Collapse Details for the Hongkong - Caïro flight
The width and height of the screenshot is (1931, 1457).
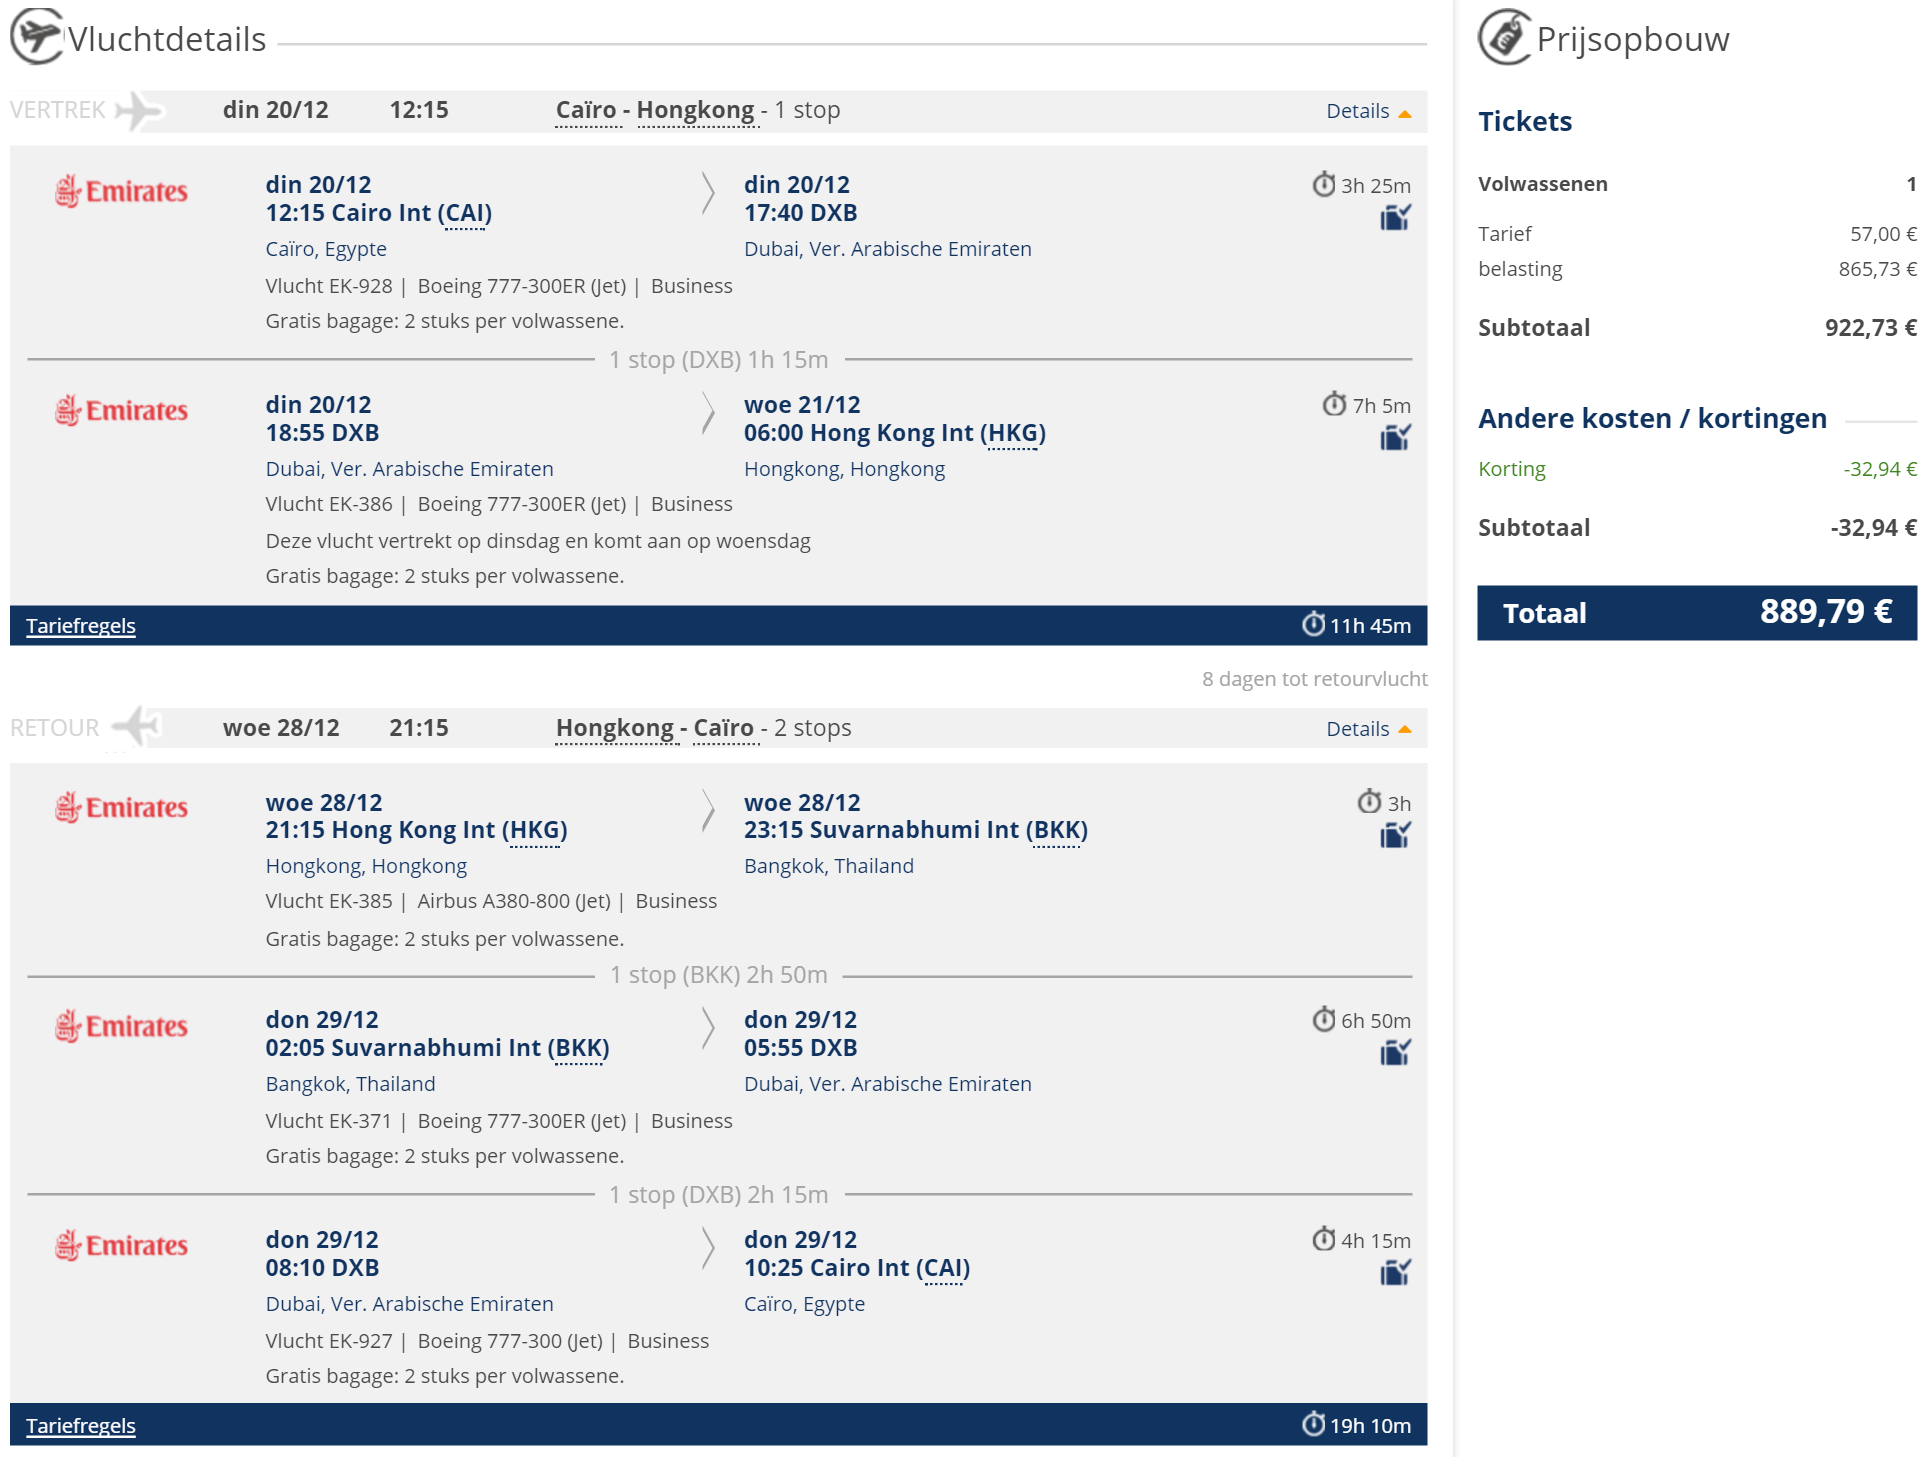click(x=1368, y=729)
